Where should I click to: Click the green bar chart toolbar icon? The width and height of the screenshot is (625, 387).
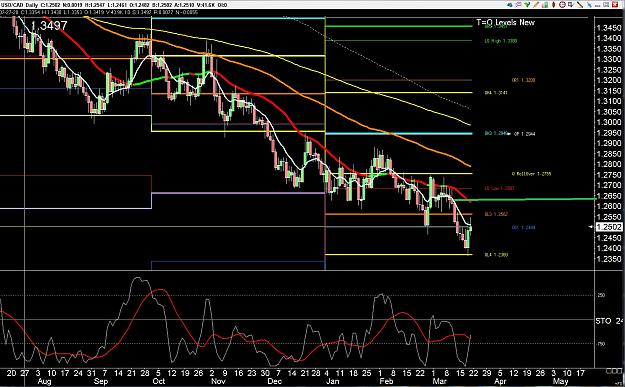coord(545,5)
